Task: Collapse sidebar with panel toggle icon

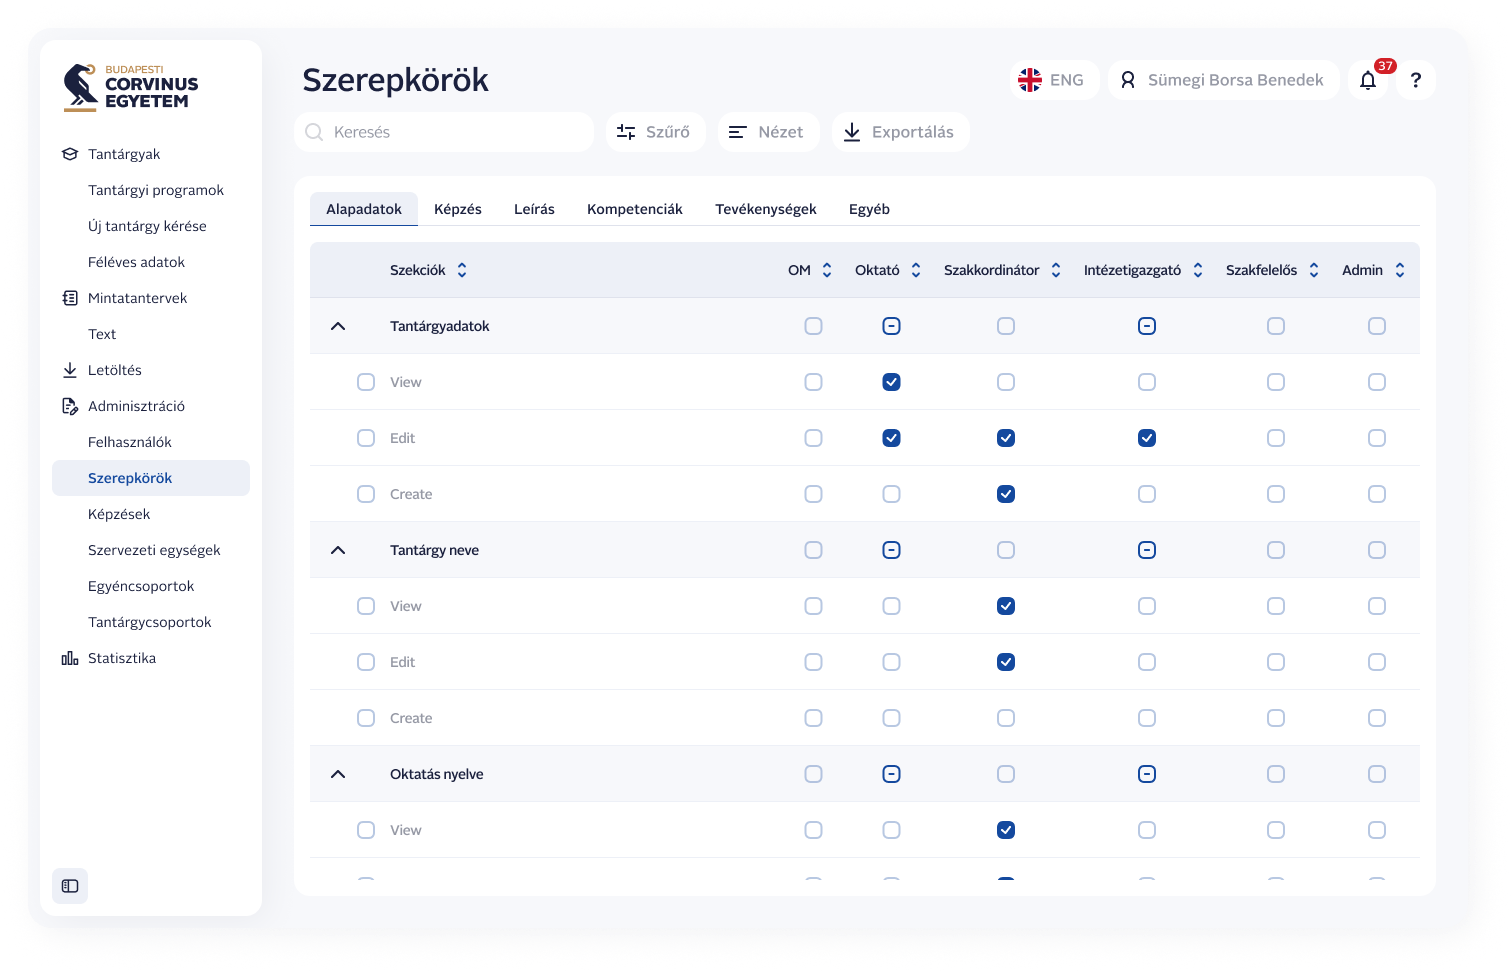Action: pos(70,886)
